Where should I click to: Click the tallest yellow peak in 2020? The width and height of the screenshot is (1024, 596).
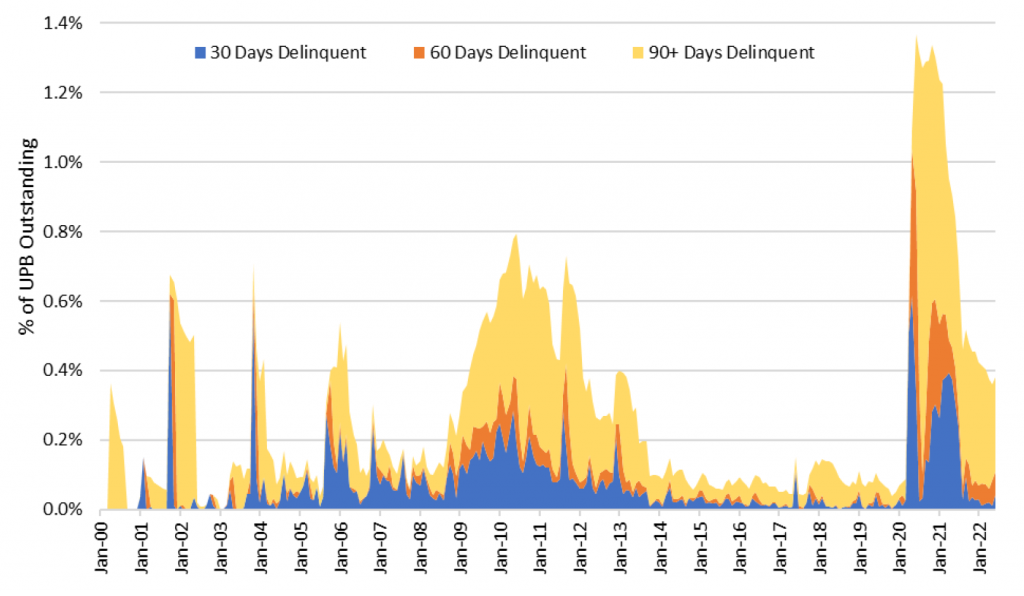(x=917, y=40)
